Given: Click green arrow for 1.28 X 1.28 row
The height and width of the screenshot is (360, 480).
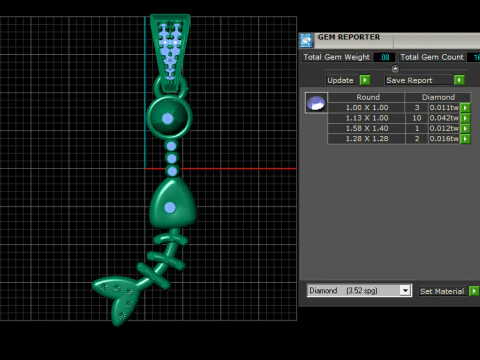Looking at the screenshot, I should [465, 139].
